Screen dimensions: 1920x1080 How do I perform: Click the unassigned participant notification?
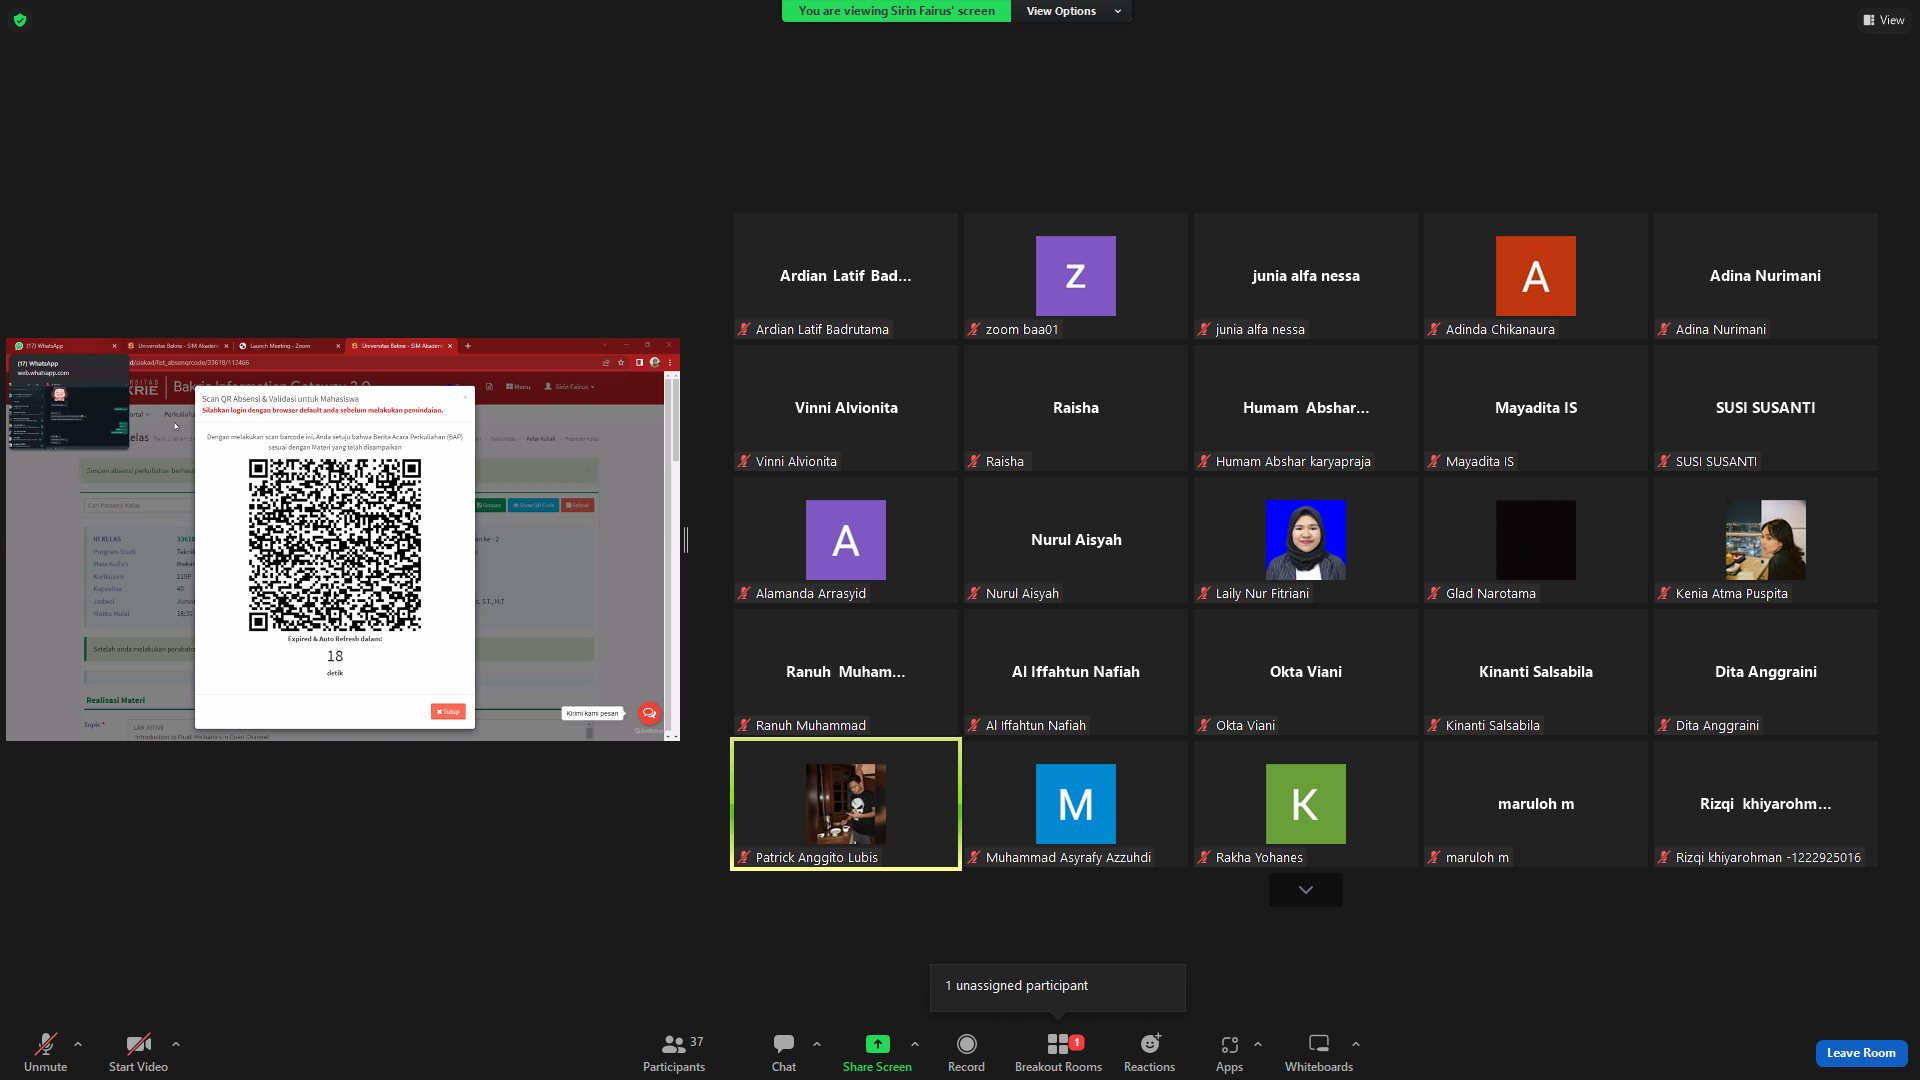pyautogui.click(x=1057, y=986)
